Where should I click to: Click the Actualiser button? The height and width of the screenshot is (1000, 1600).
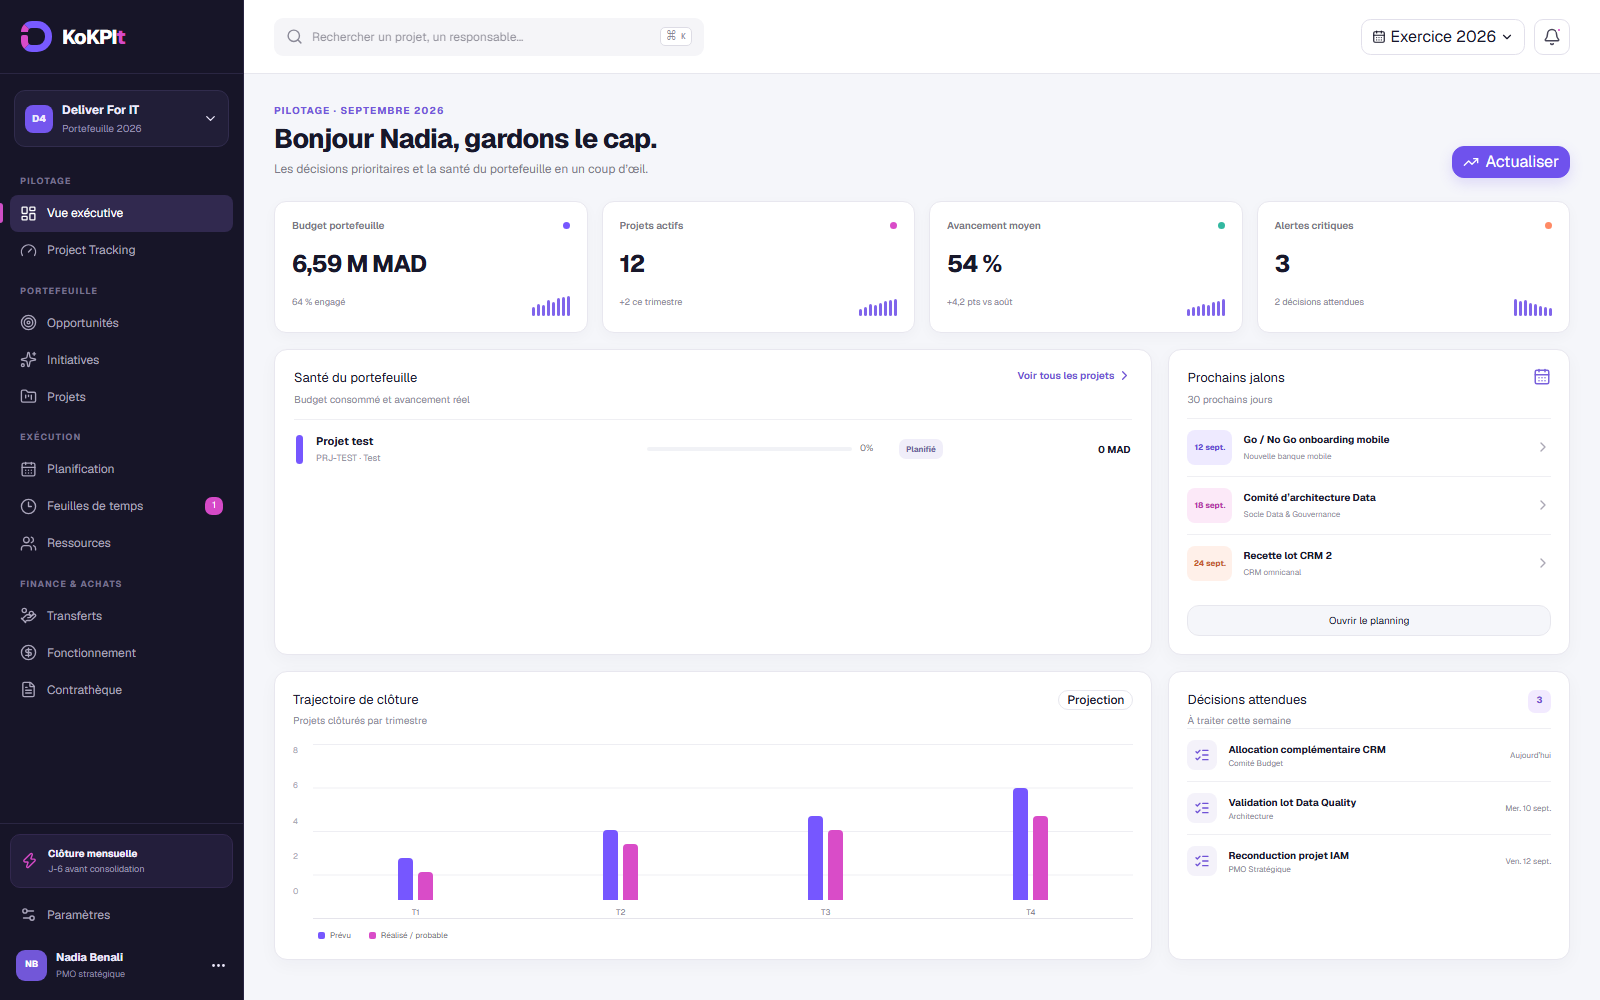coord(1510,162)
